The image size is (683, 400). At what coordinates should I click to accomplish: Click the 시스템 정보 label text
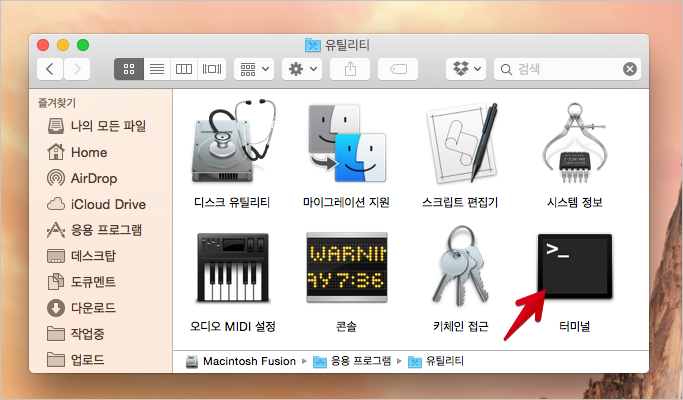click(x=575, y=202)
